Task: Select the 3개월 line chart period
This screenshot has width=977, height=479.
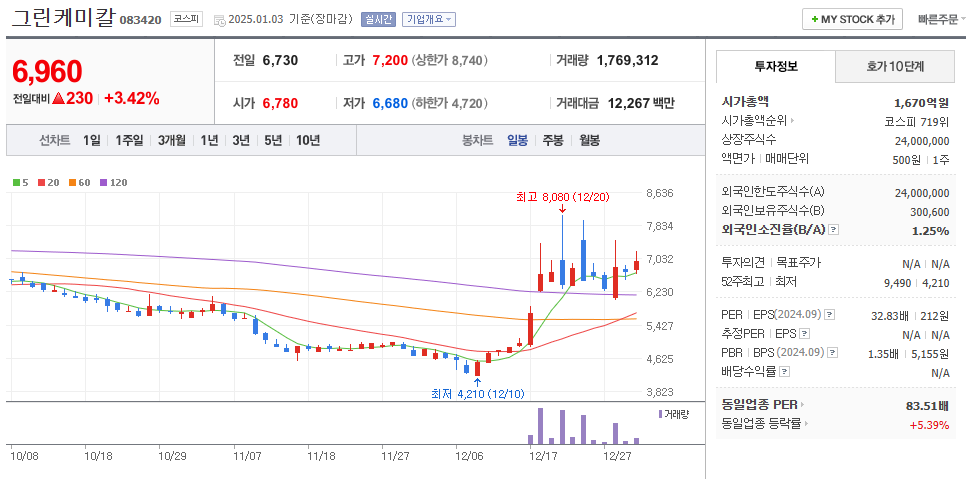Action: 171,140
